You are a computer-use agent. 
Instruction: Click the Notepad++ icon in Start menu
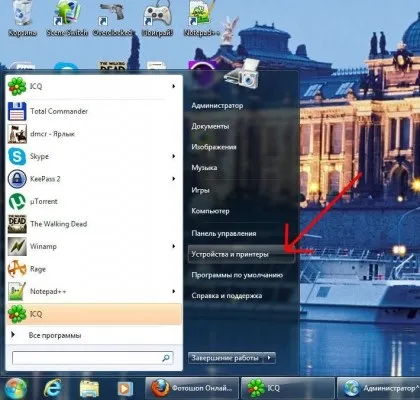pyautogui.click(x=17, y=291)
